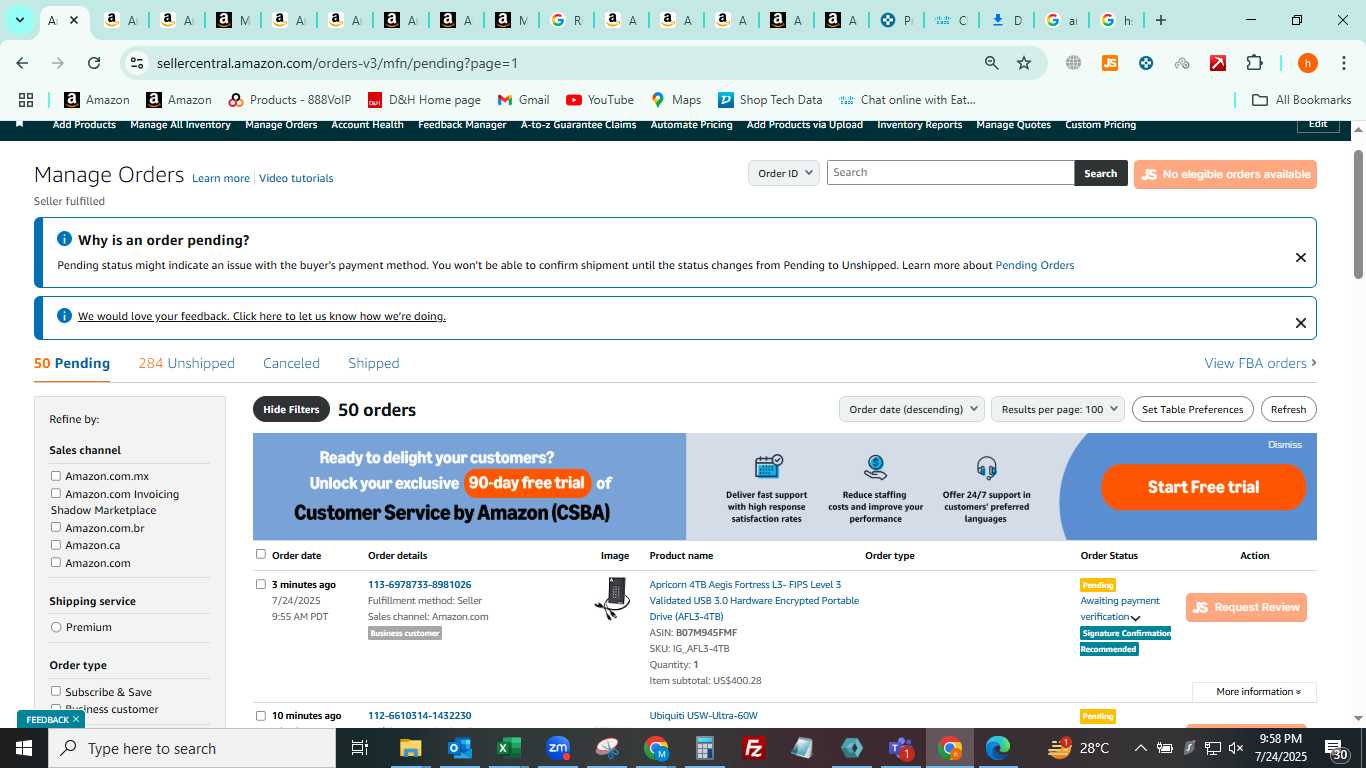Screen dimensions: 1366x768
Task: Show hidden system tray icons
Action: (1140, 748)
